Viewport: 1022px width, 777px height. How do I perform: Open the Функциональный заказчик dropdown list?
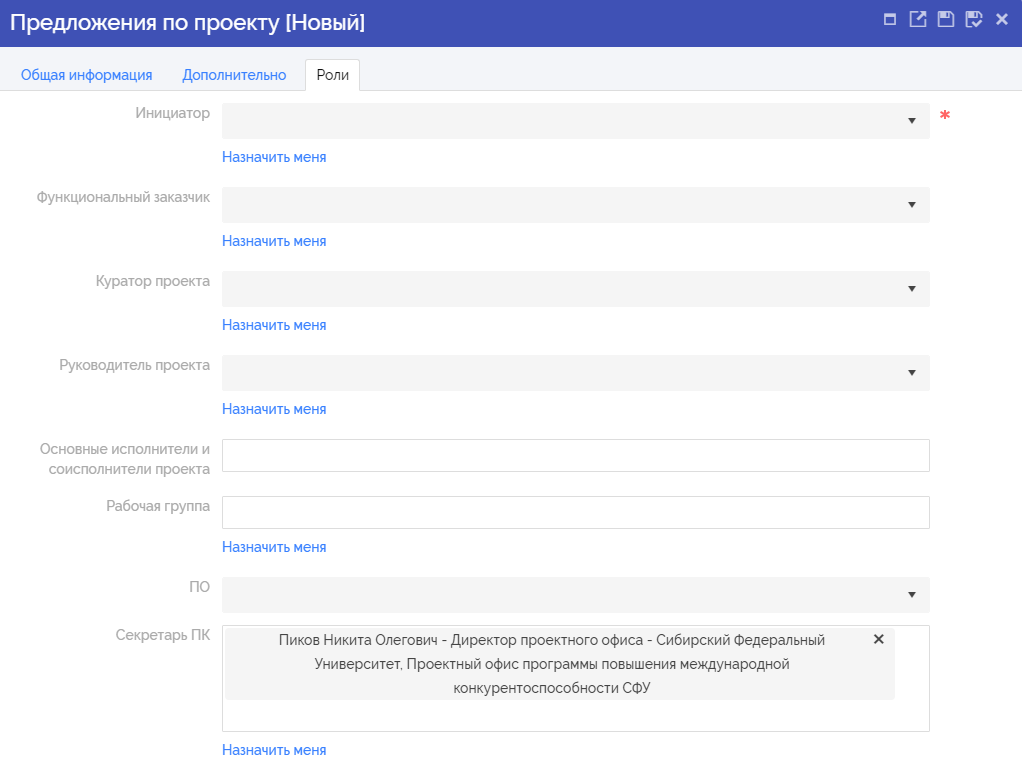point(911,205)
